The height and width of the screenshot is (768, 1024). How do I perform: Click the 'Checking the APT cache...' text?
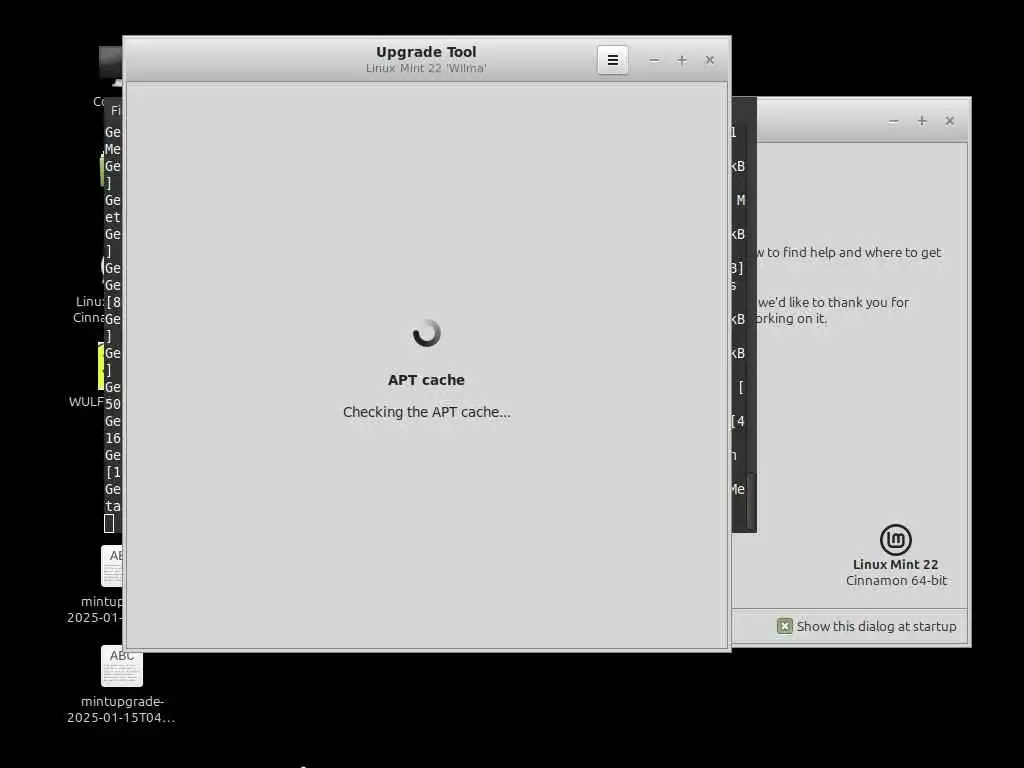427,412
